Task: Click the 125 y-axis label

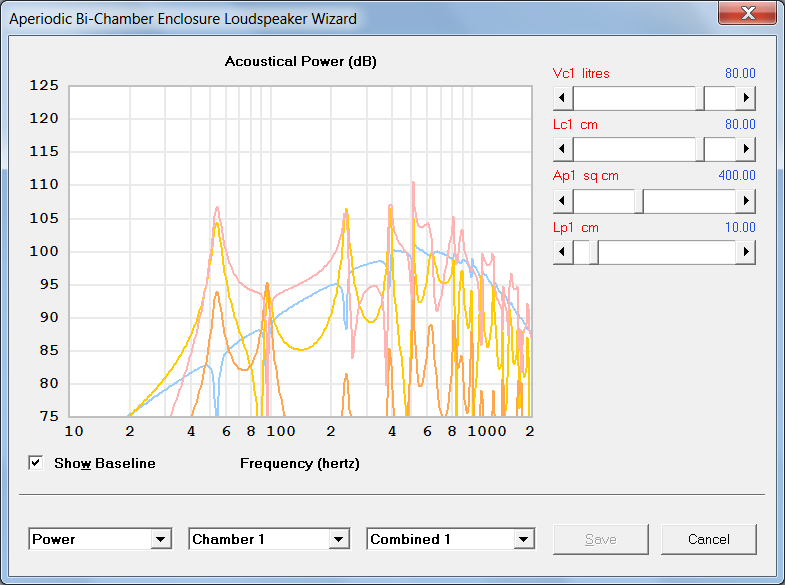Action: click(44, 86)
